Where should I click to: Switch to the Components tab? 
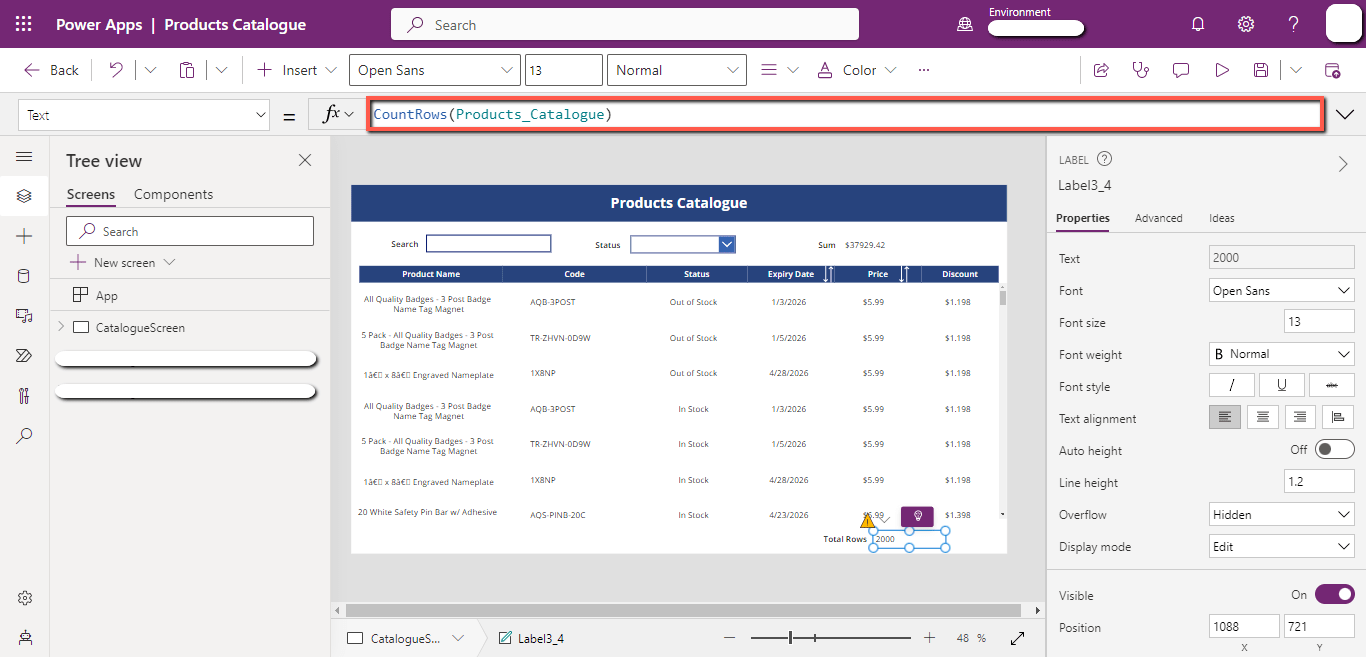tap(173, 194)
